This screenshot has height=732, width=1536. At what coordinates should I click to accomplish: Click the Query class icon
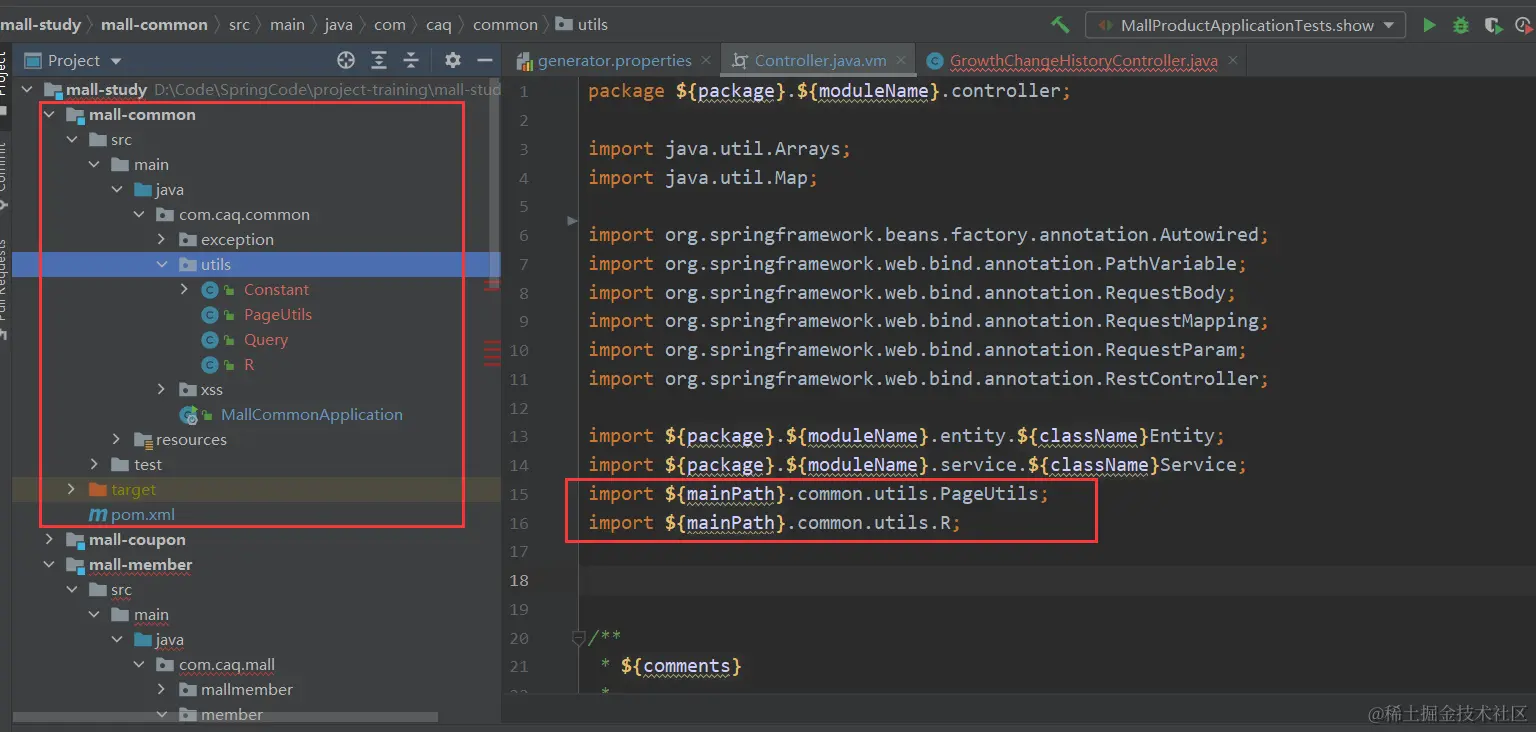point(210,340)
